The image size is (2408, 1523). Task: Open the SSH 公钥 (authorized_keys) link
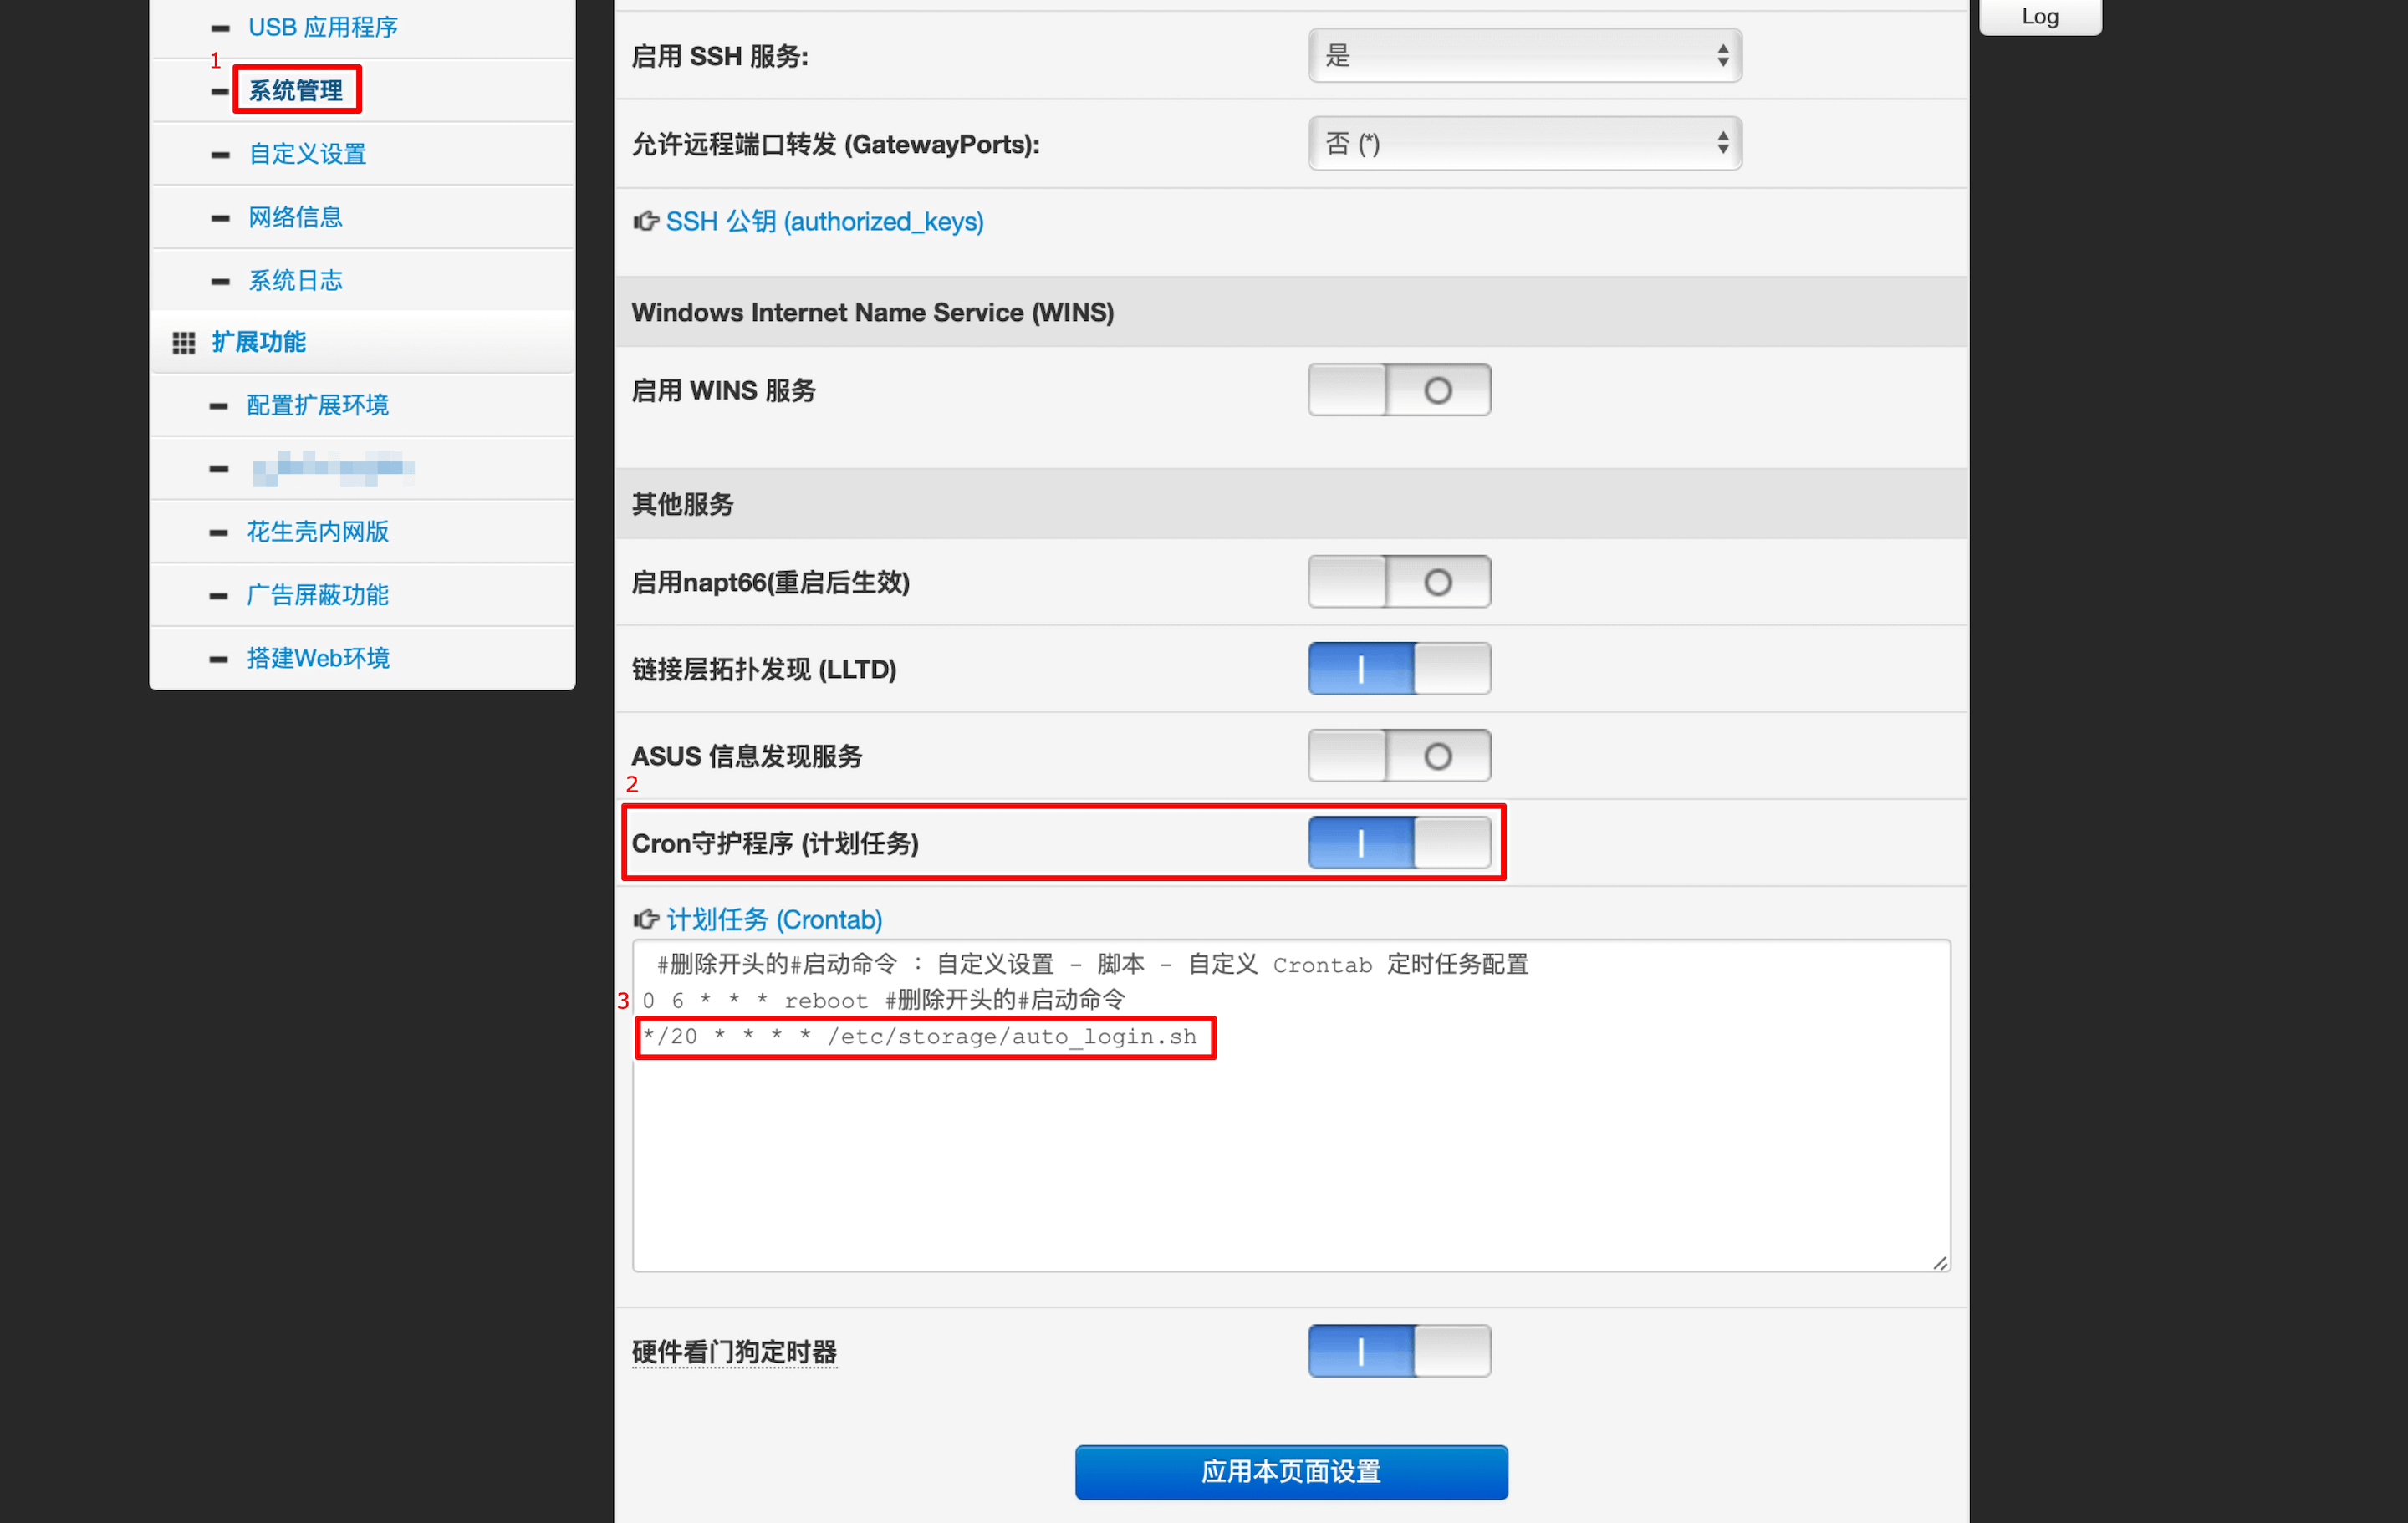click(x=823, y=221)
